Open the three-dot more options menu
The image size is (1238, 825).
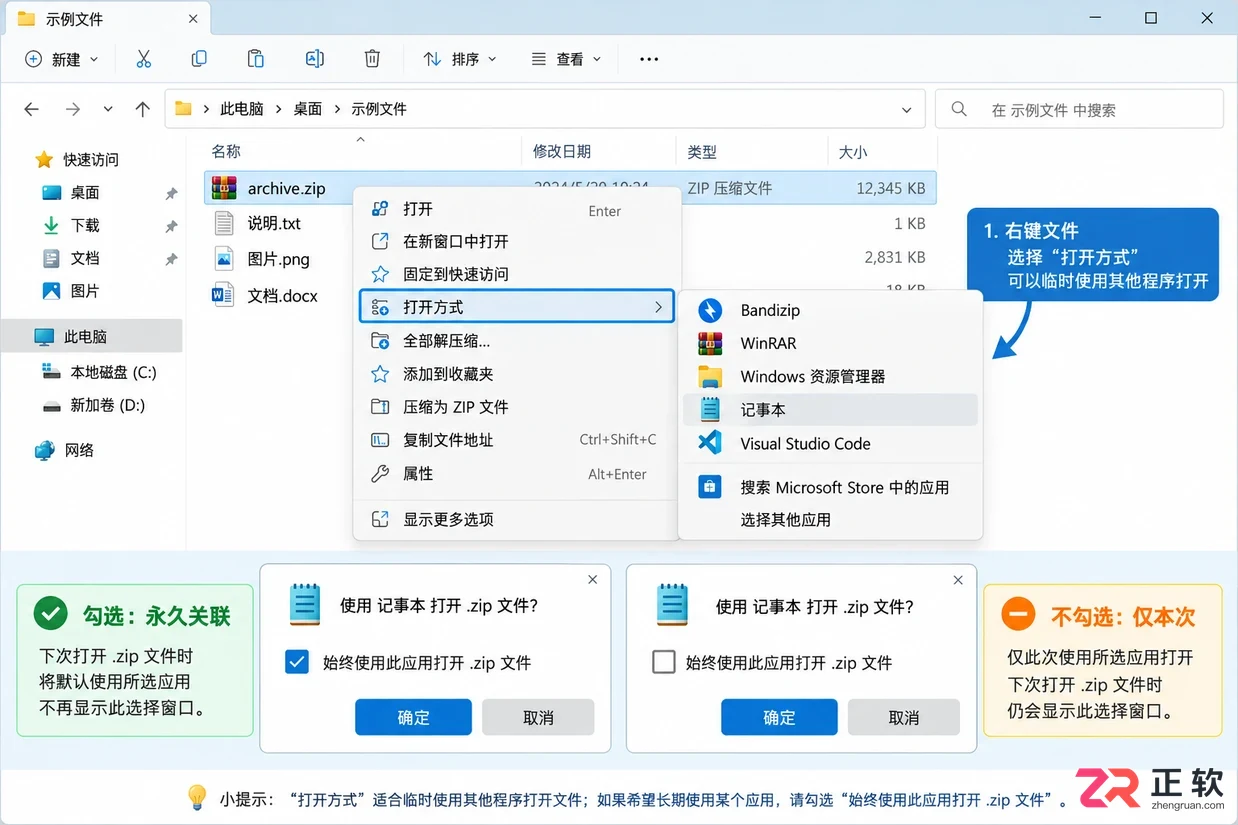(649, 59)
